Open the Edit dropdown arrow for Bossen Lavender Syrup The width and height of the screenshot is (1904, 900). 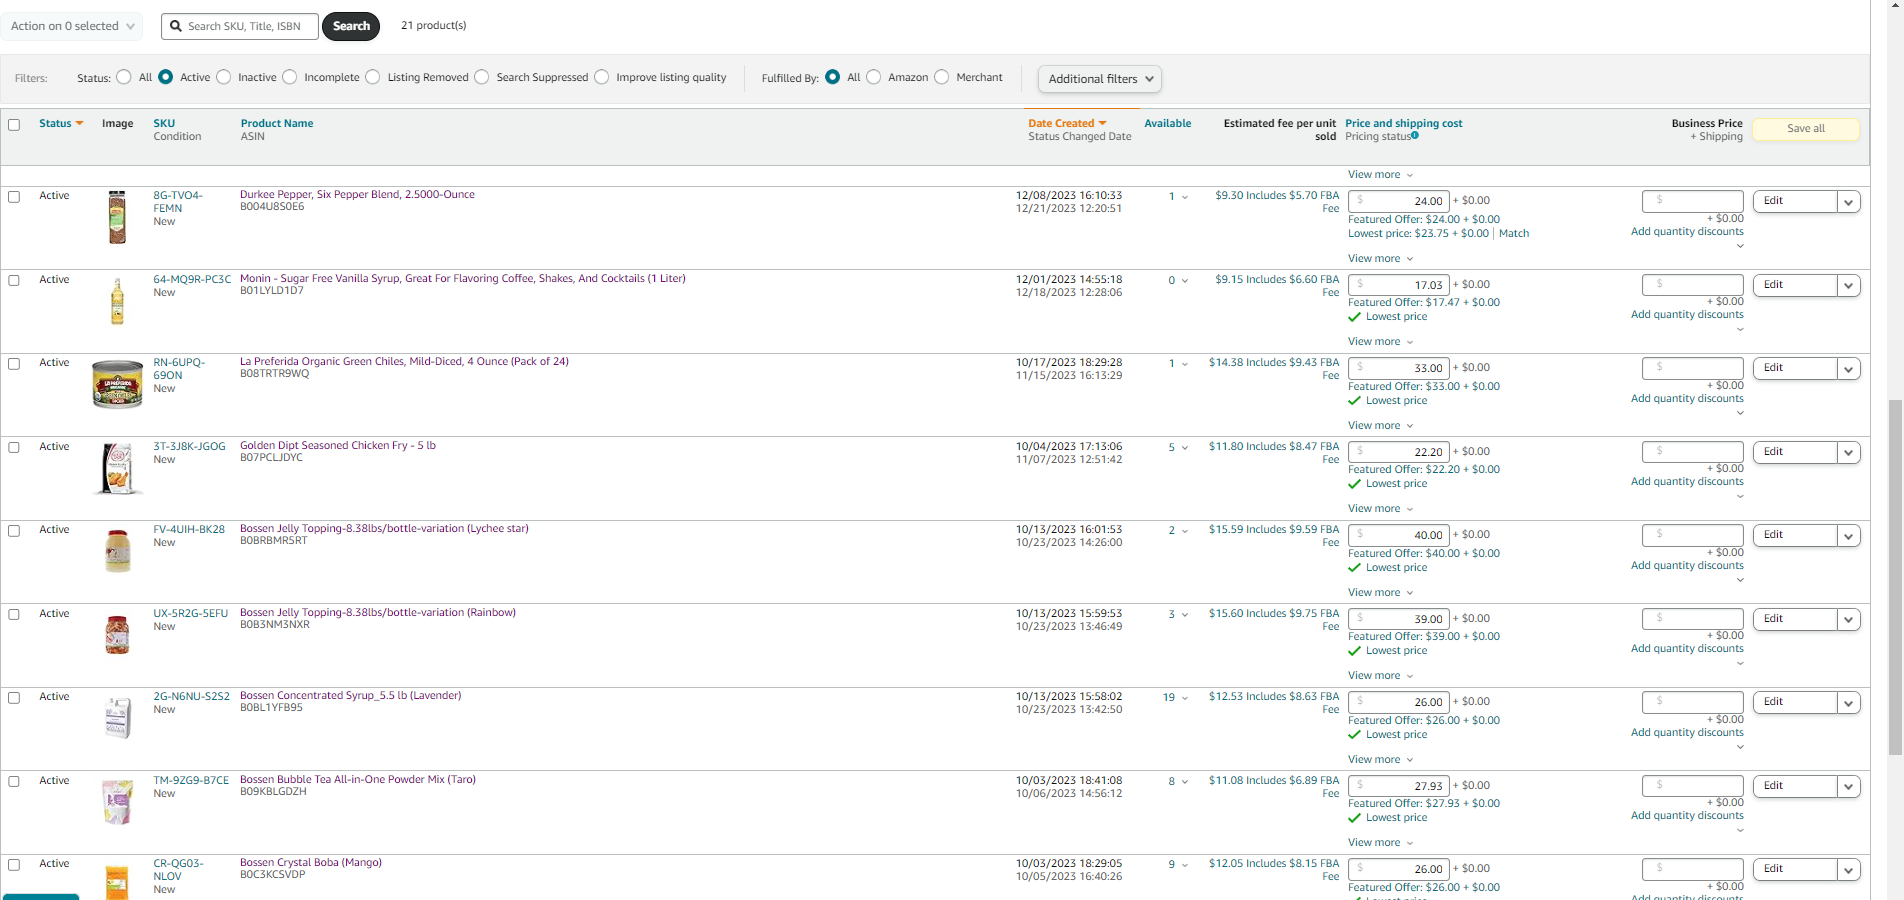tap(1849, 703)
